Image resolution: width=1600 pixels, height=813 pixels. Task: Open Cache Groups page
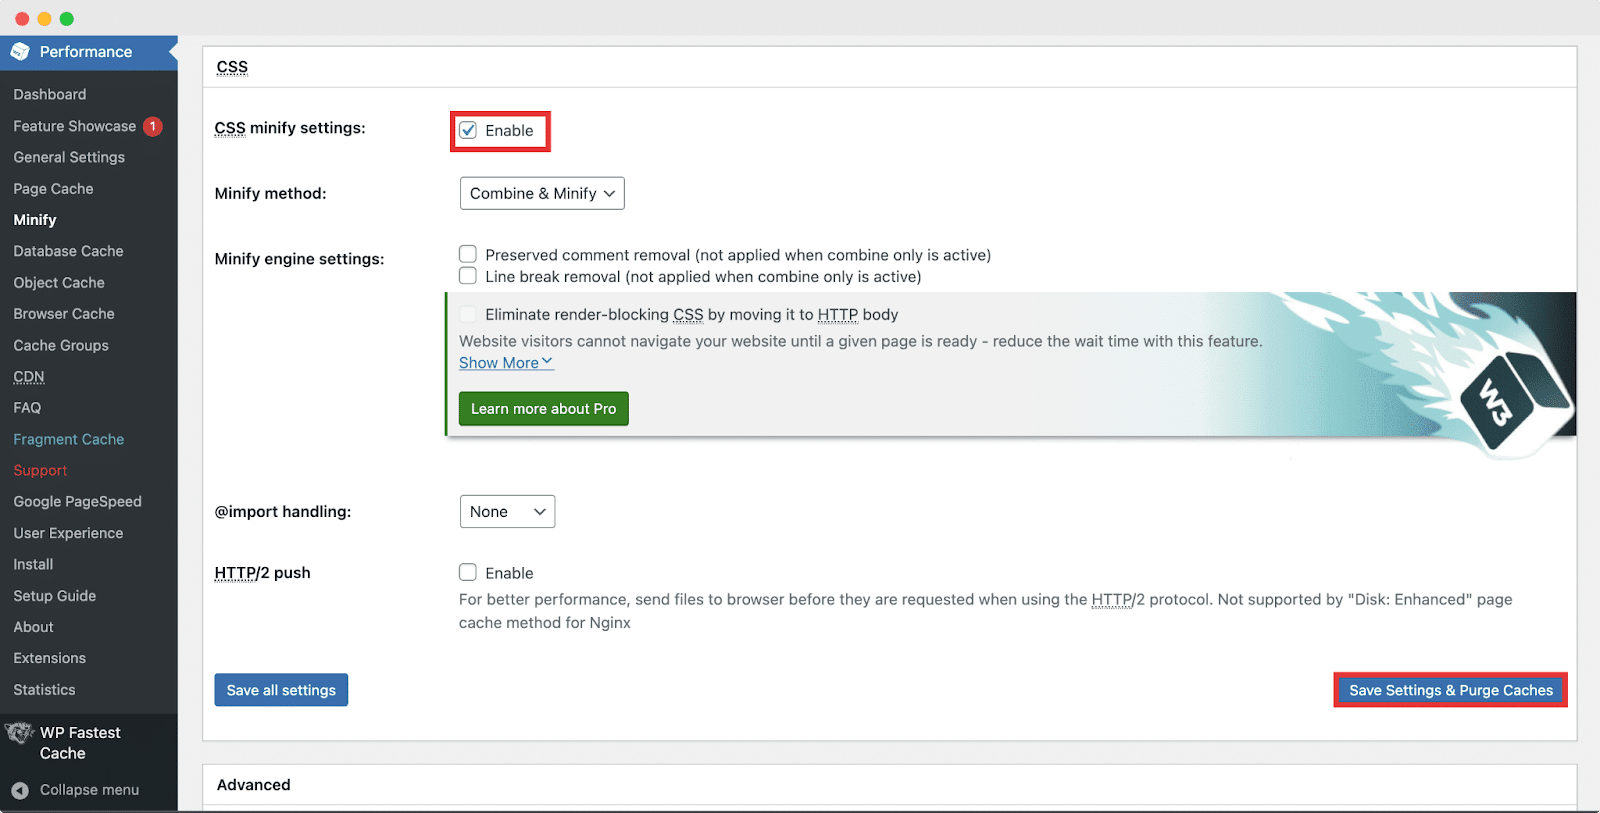[x=61, y=345]
